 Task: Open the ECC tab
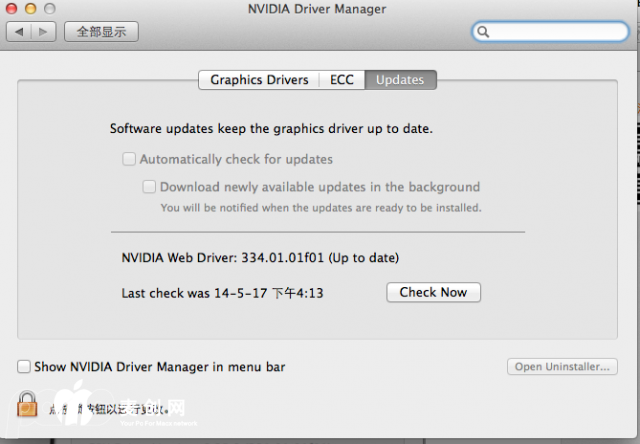pos(342,80)
